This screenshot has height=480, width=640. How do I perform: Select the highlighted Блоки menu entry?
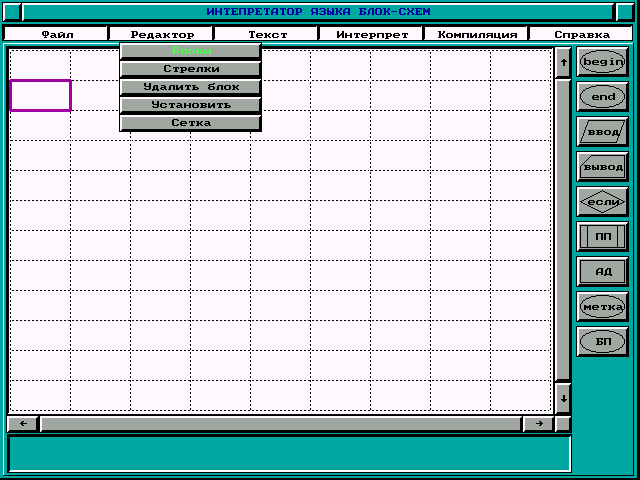click(x=190, y=51)
